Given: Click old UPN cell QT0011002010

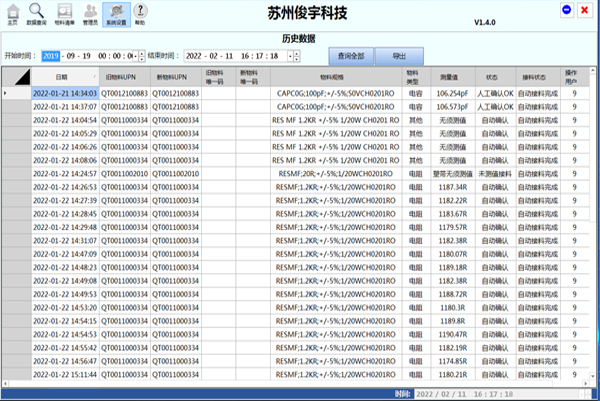Looking at the screenshot, I should pos(125,174).
